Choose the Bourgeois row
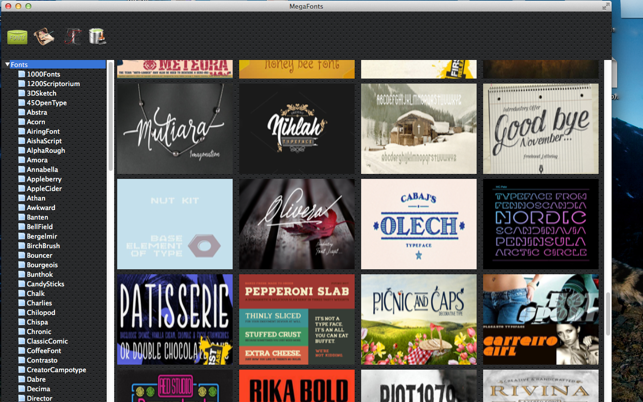Image resolution: width=643 pixels, height=402 pixels. [x=42, y=265]
